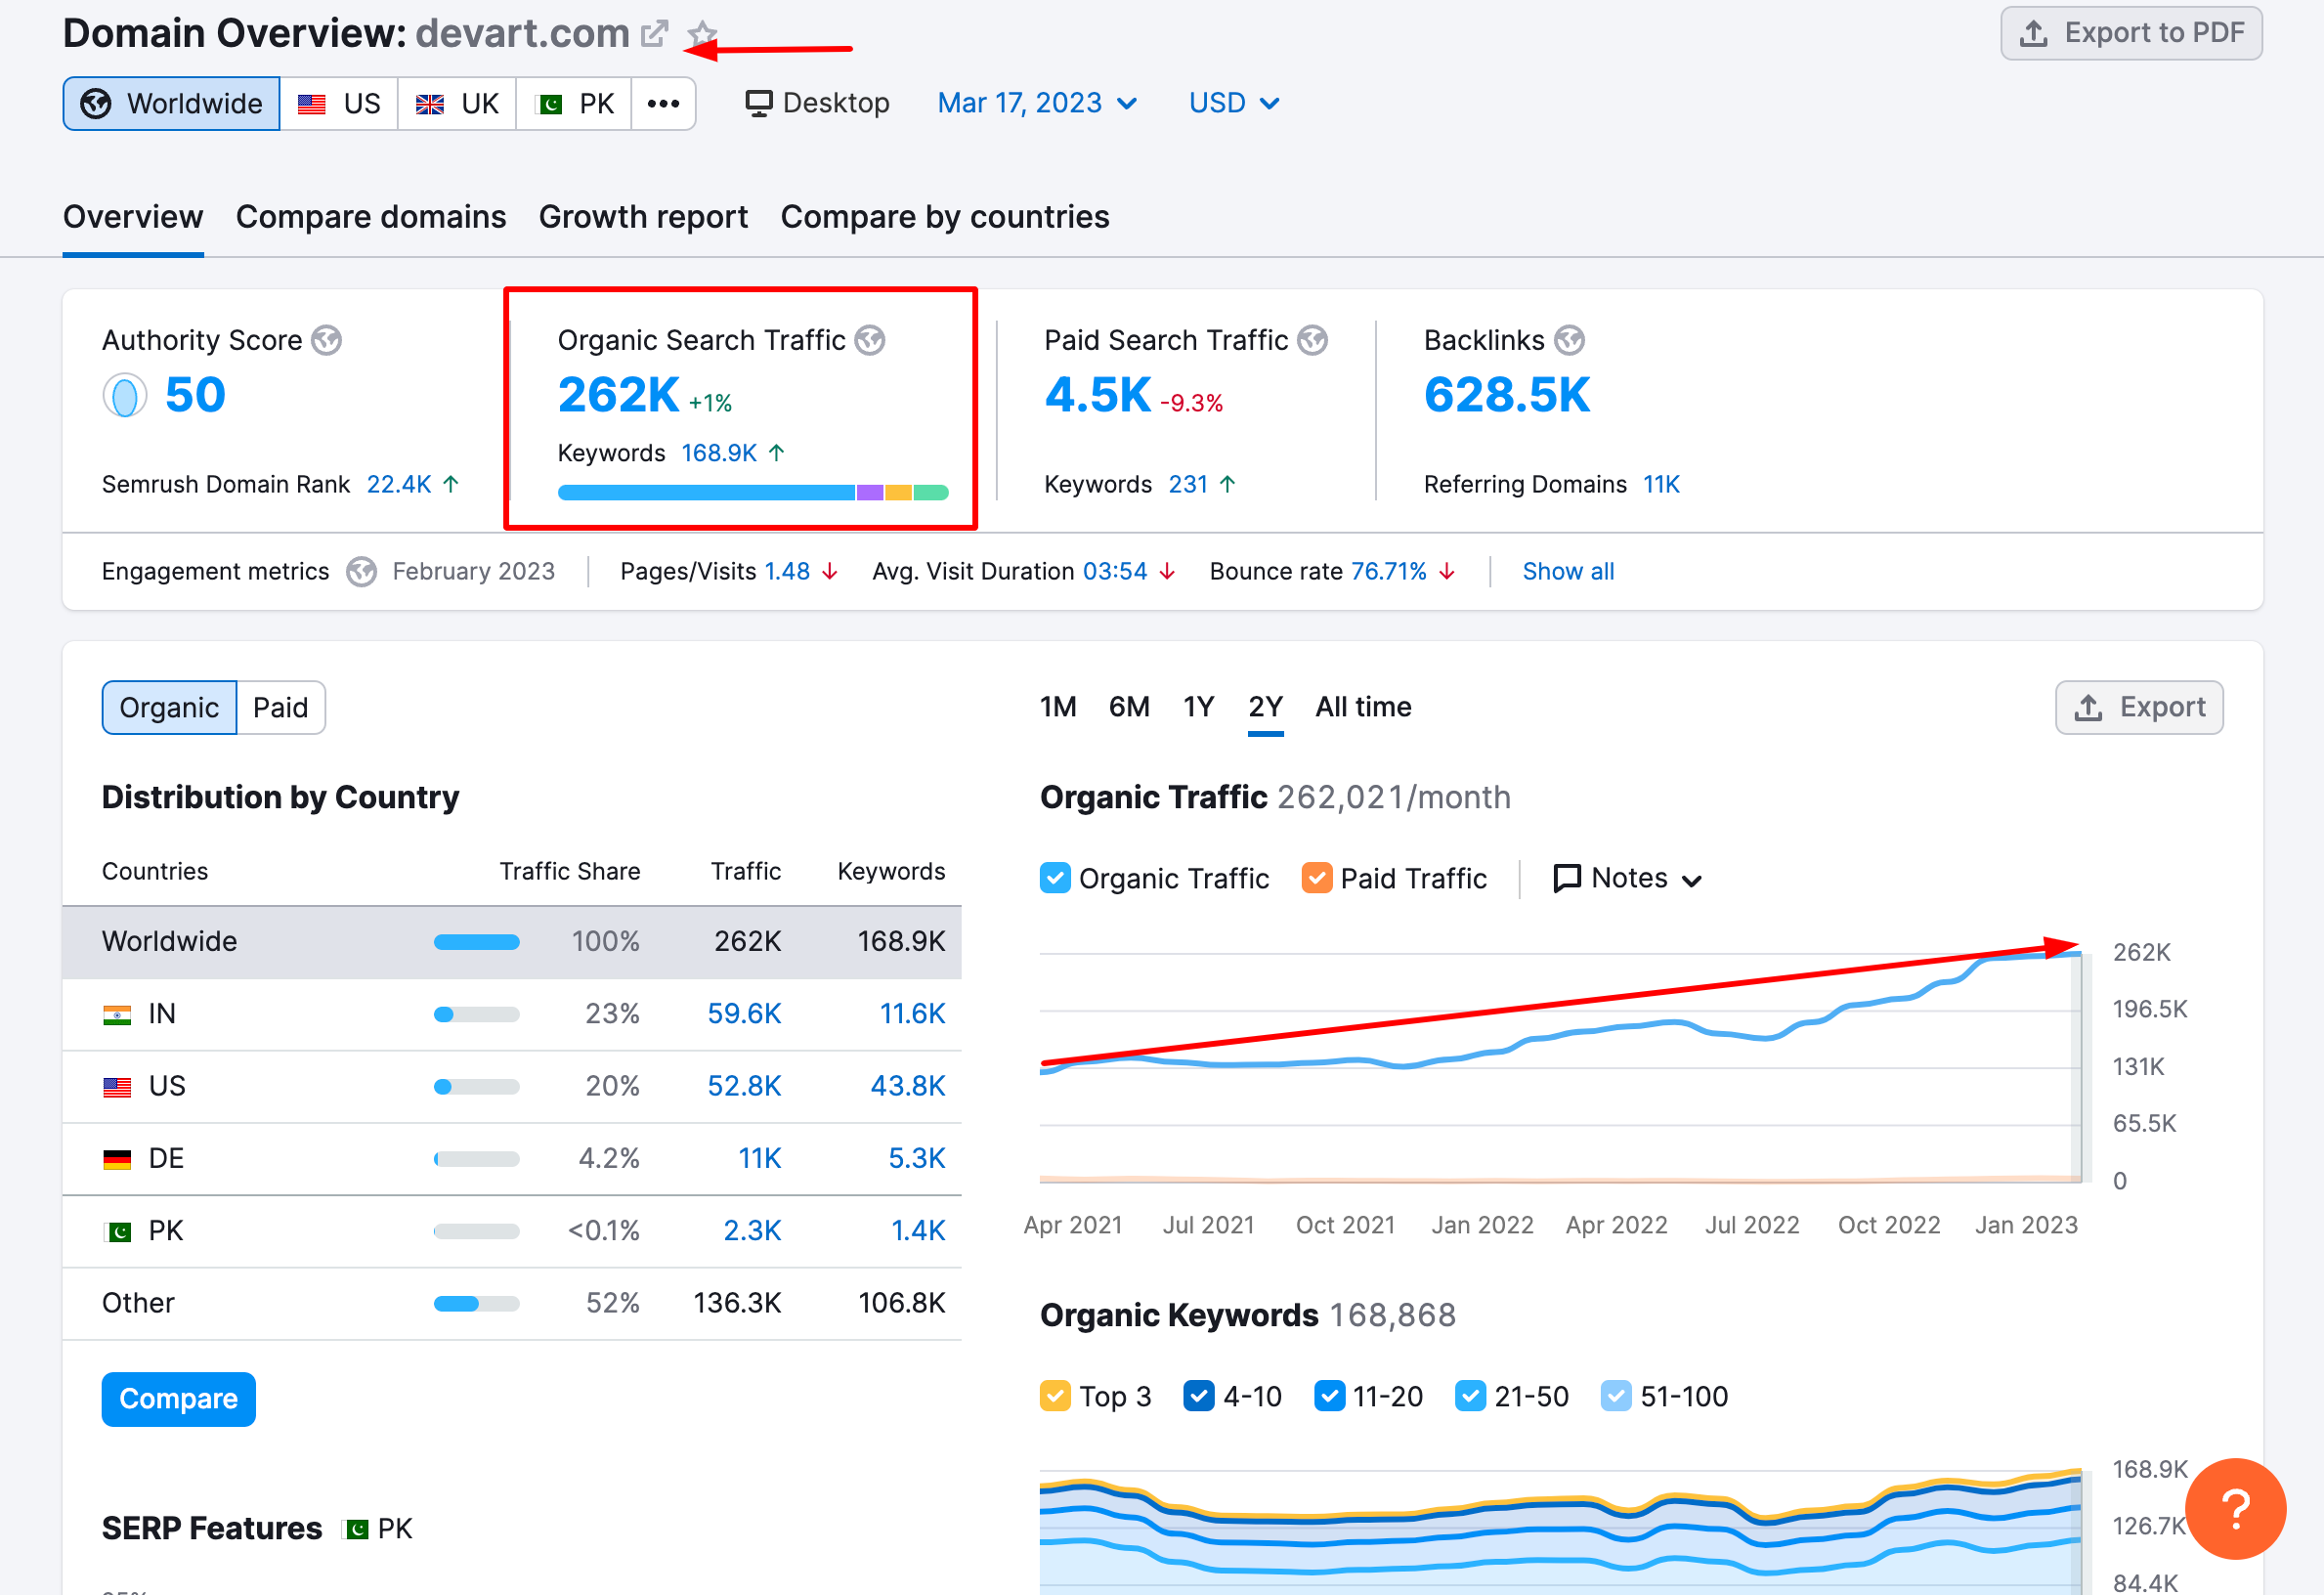Click the blue Compare button
Viewport: 2324px width, 1595px height.
[179, 1400]
